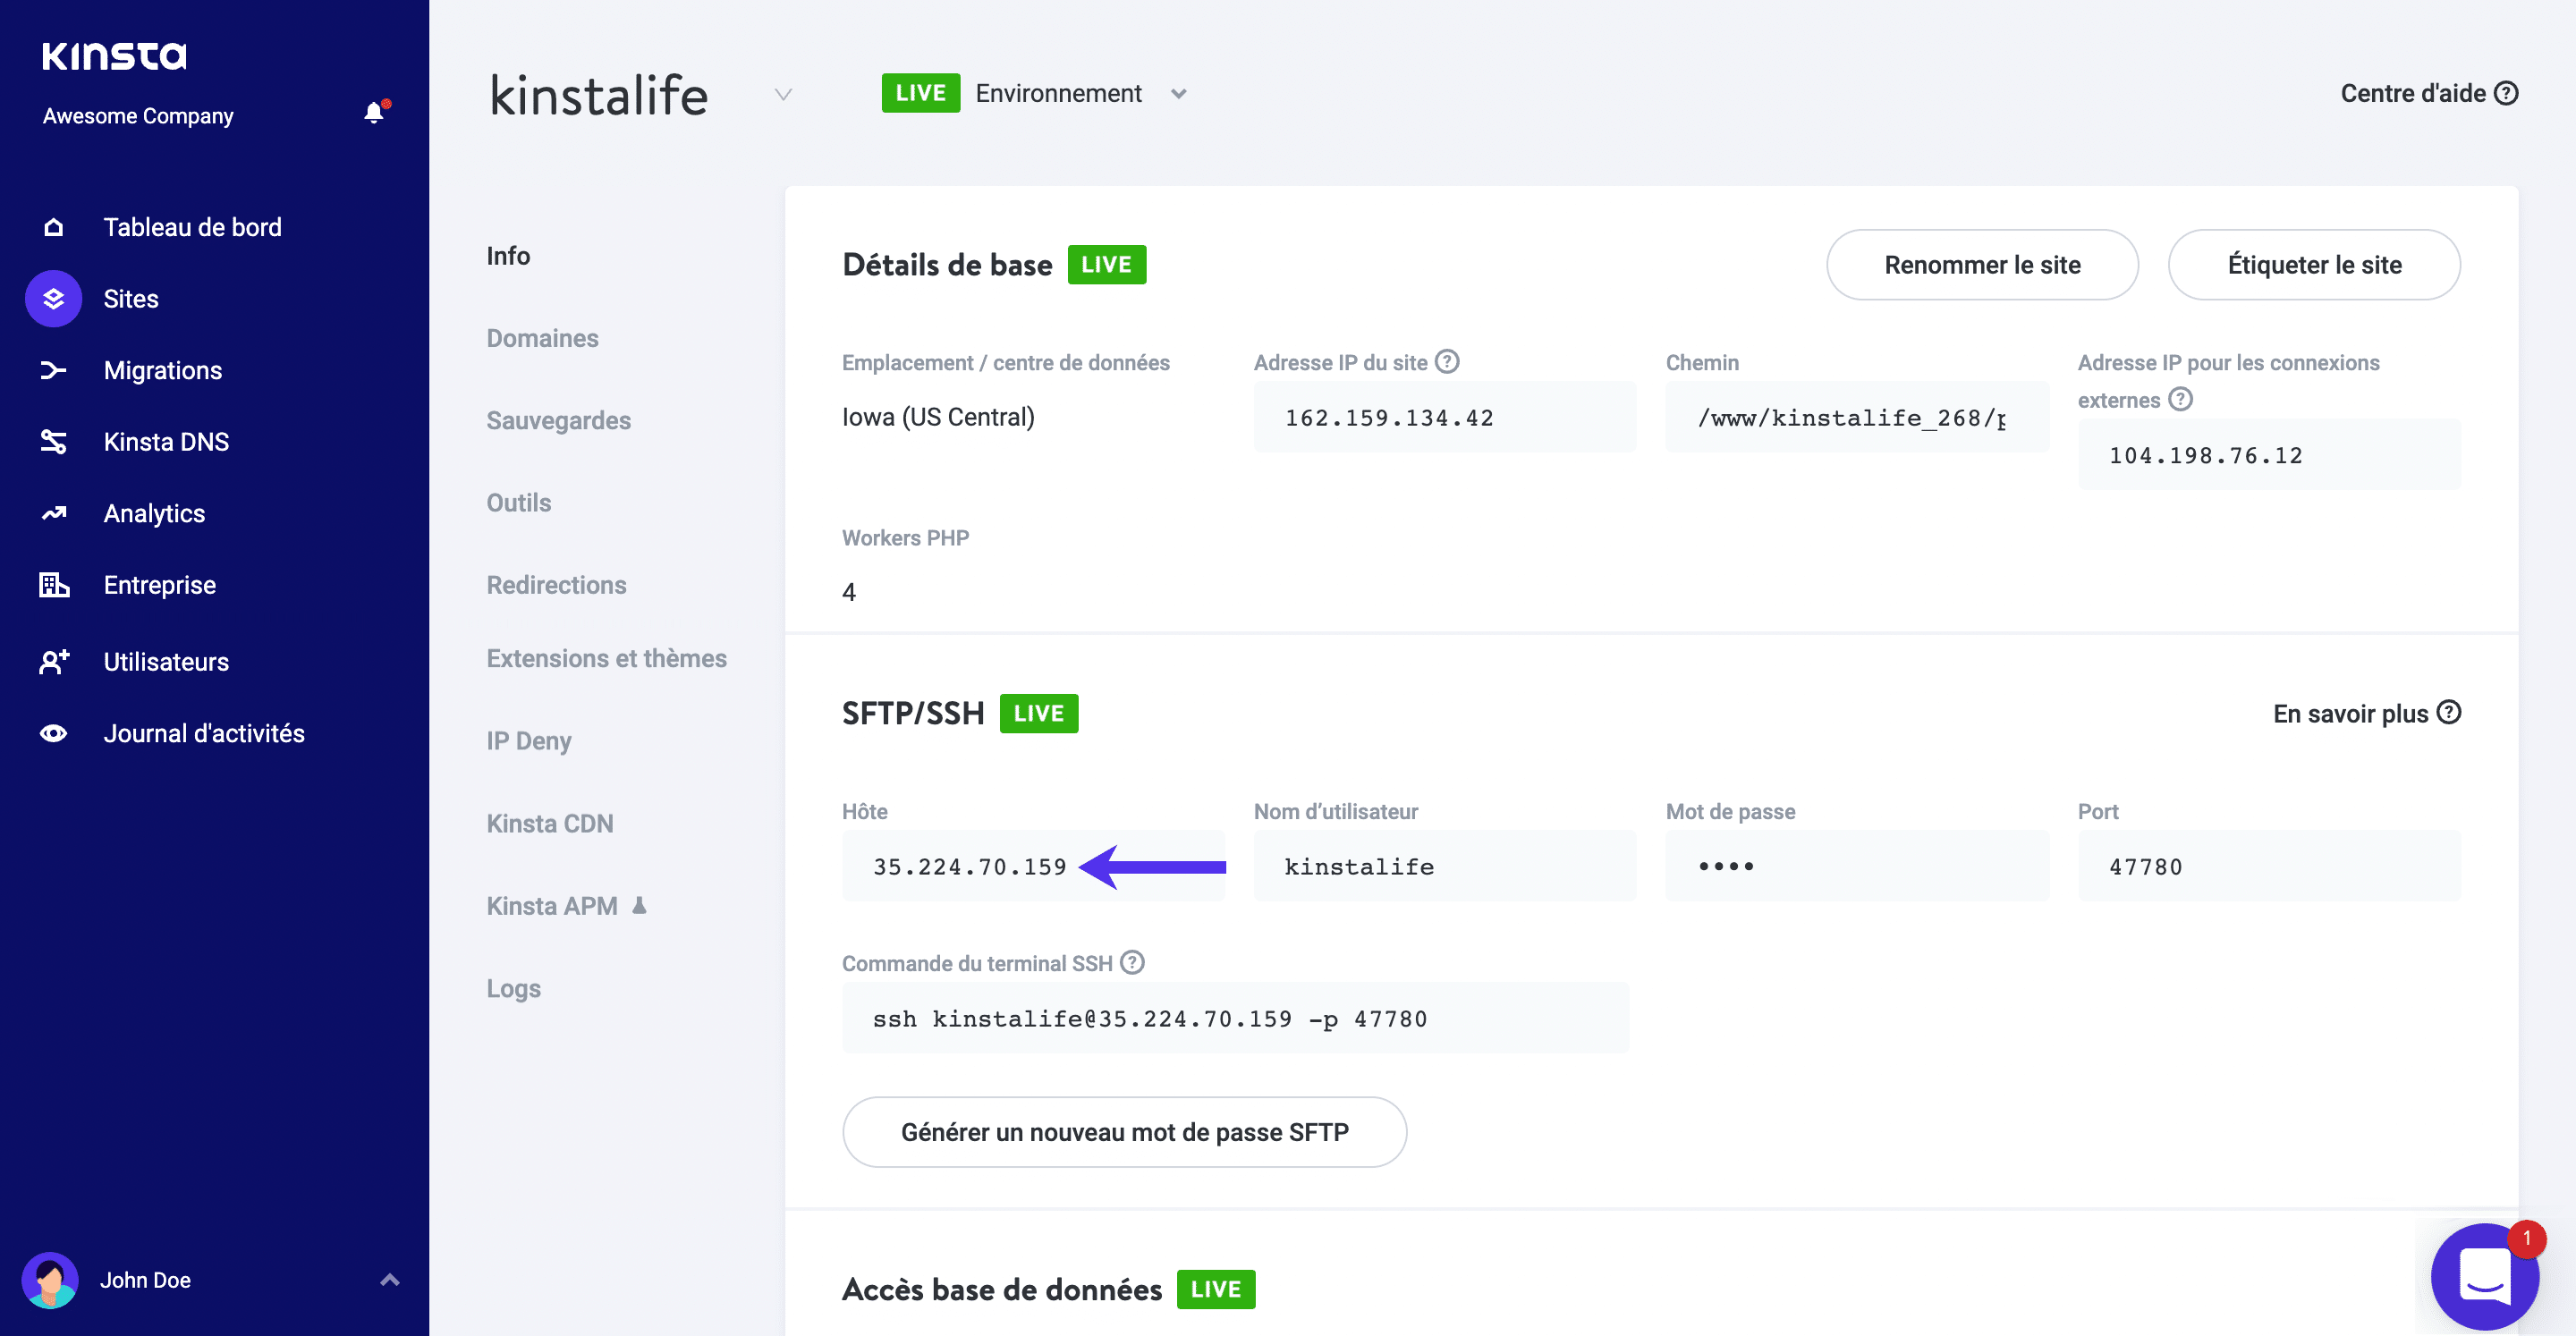Screen dimensions: 2576x1336
Task: Click the notification bell icon
Action: (374, 112)
